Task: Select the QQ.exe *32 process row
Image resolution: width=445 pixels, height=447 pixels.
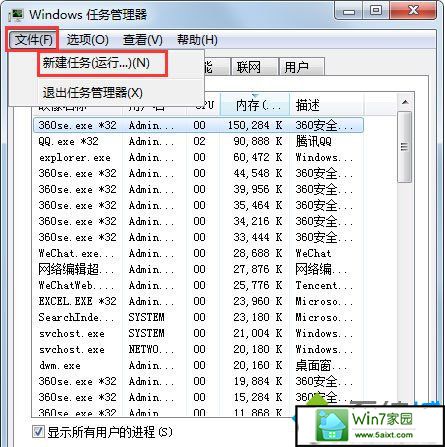Action: point(198,141)
